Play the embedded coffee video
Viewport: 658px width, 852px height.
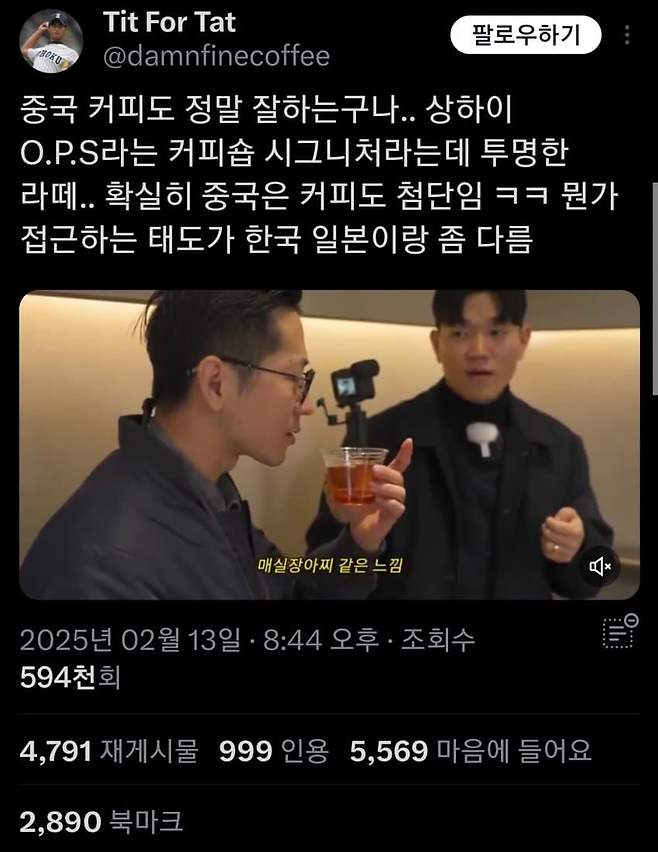pyautogui.click(x=329, y=445)
